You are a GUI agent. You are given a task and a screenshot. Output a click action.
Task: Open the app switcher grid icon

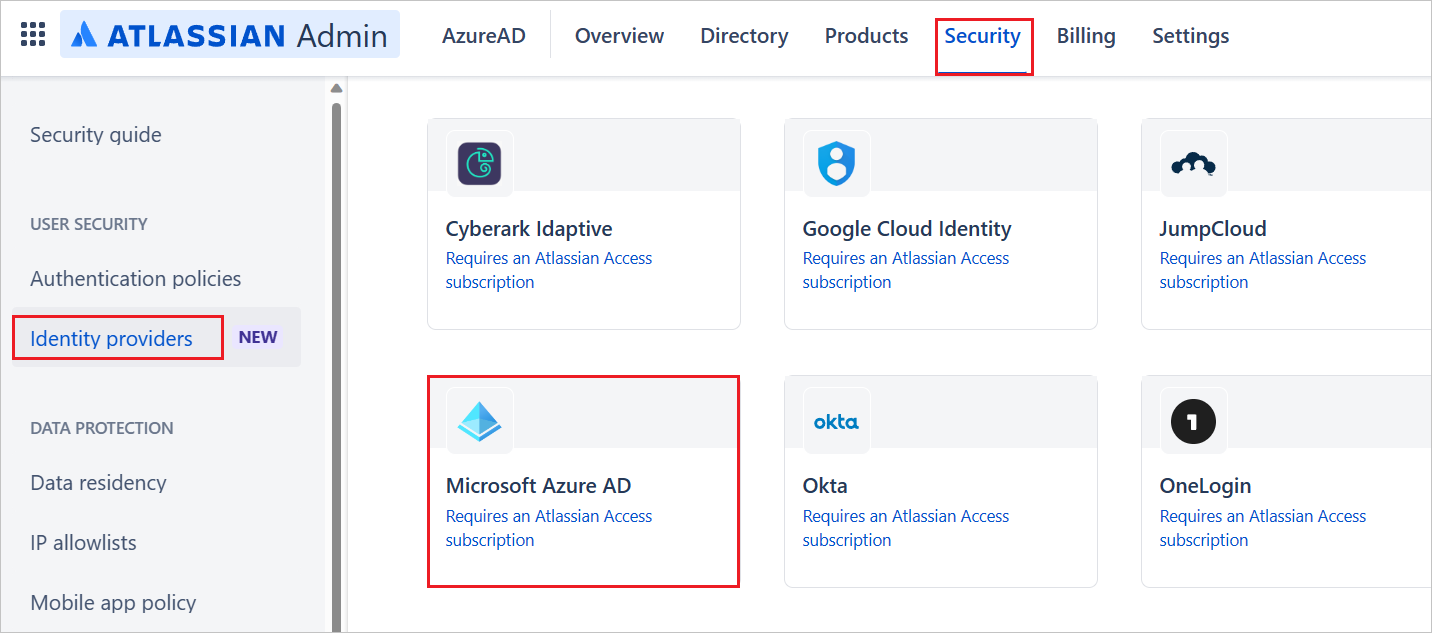pos(33,35)
